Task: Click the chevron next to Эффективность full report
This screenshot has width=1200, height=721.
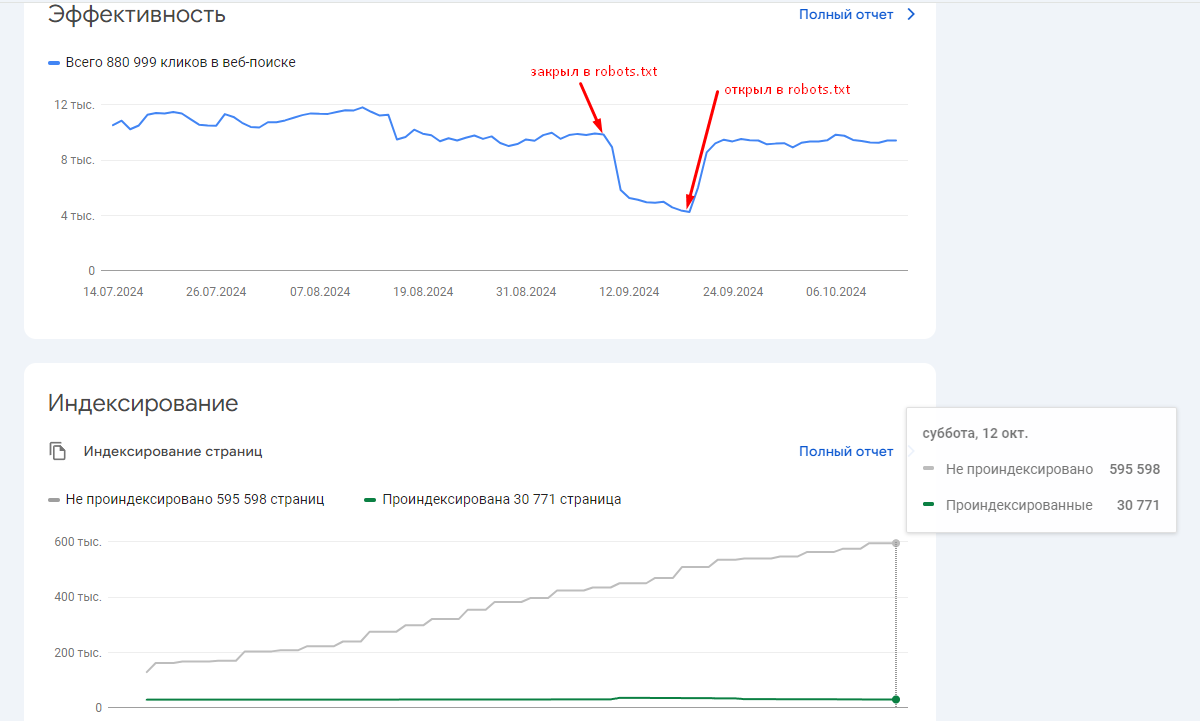Action: (x=910, y=15)
